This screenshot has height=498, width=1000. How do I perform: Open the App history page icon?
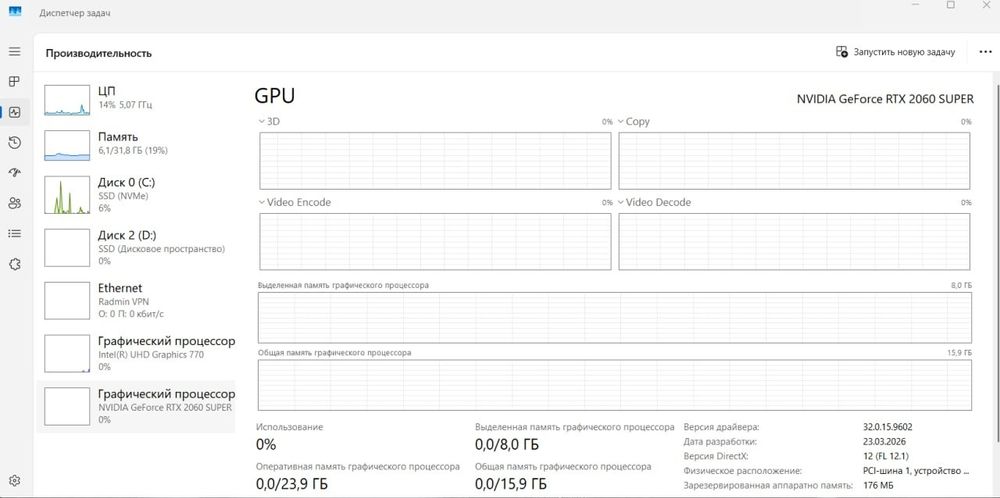point(14,142)
